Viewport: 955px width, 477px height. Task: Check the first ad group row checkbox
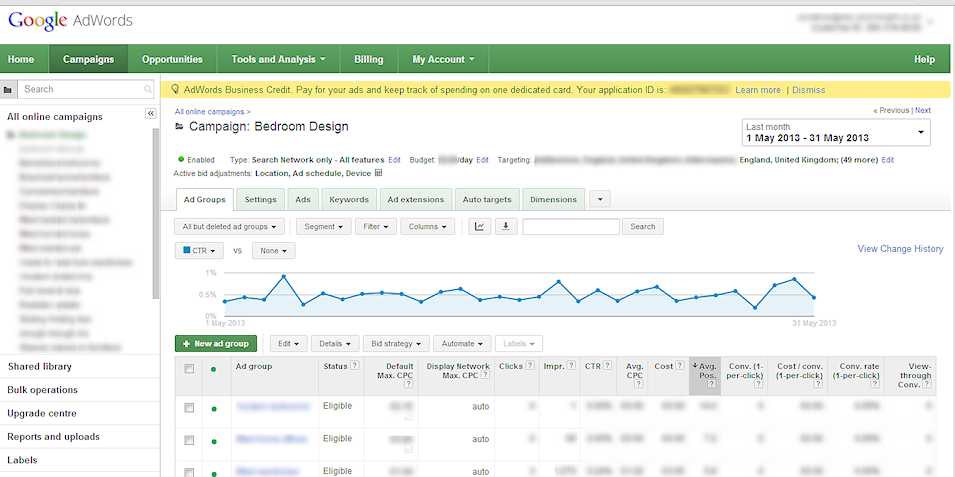tap(189, 408)
